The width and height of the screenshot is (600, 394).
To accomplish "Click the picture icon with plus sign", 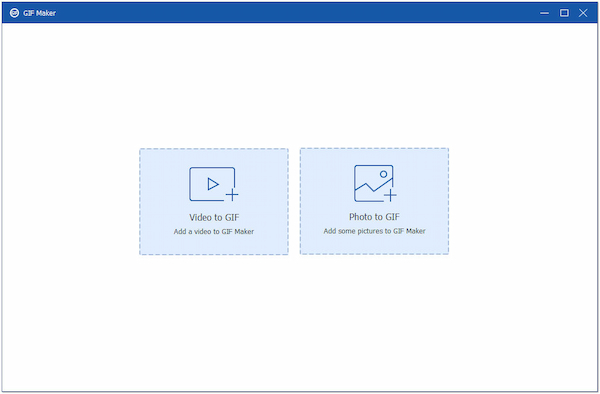I will point(375,183).
